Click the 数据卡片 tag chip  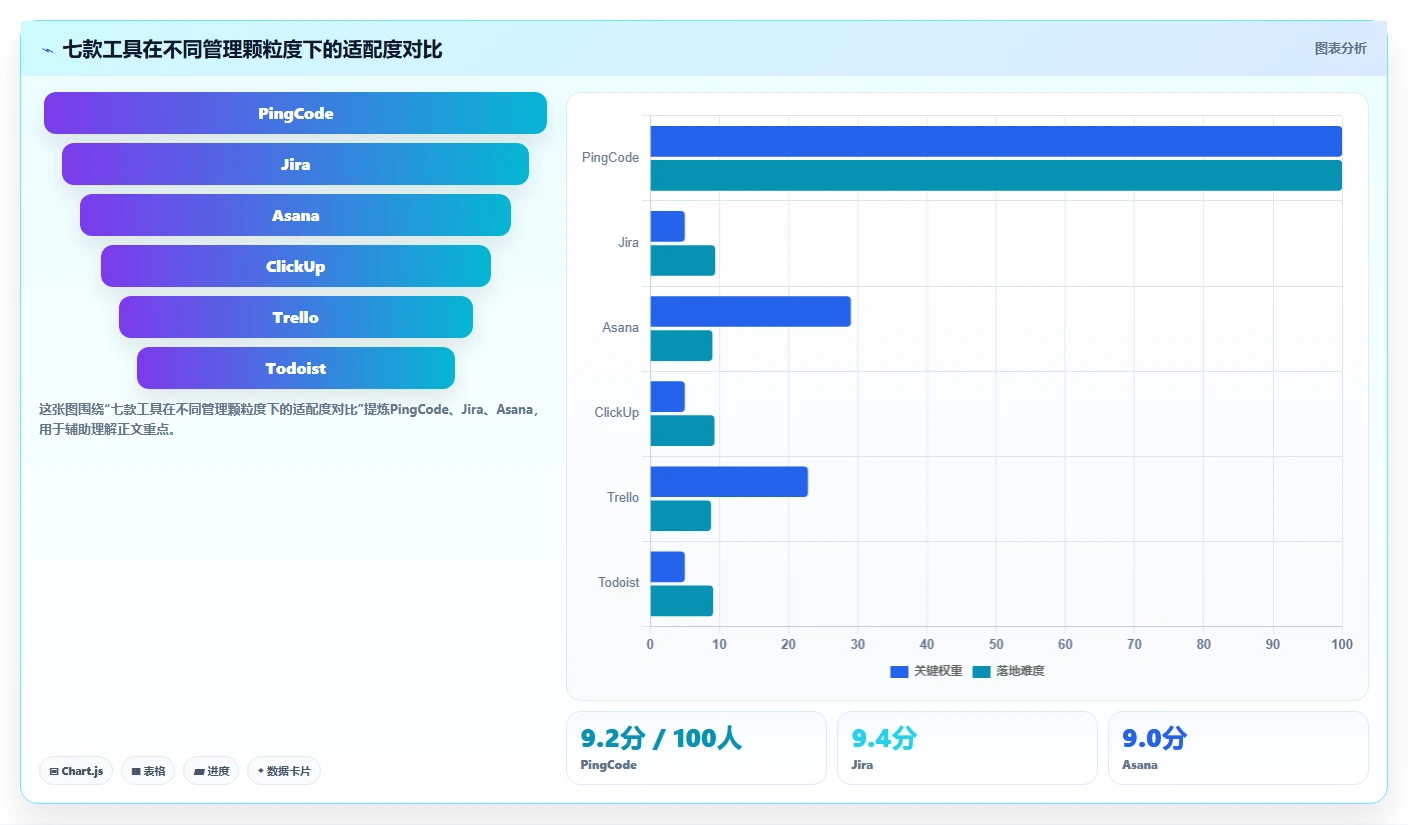284,771
